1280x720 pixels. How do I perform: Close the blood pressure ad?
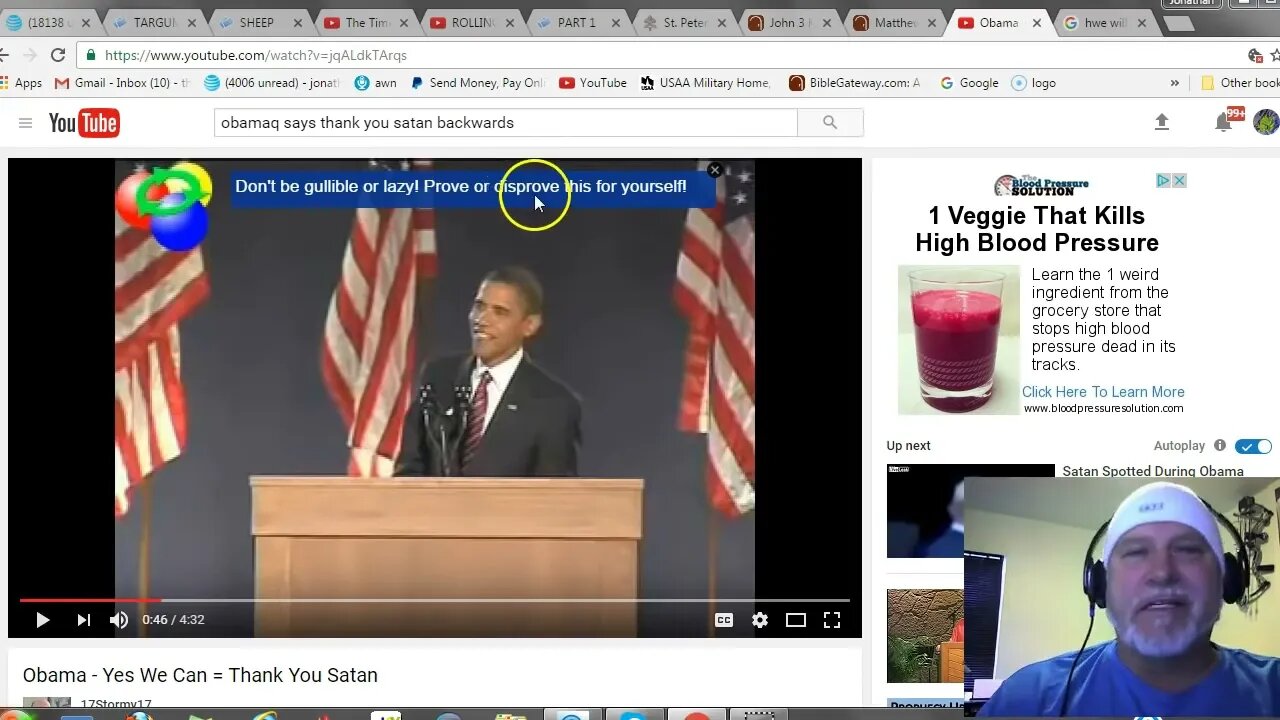[1179, 181]
